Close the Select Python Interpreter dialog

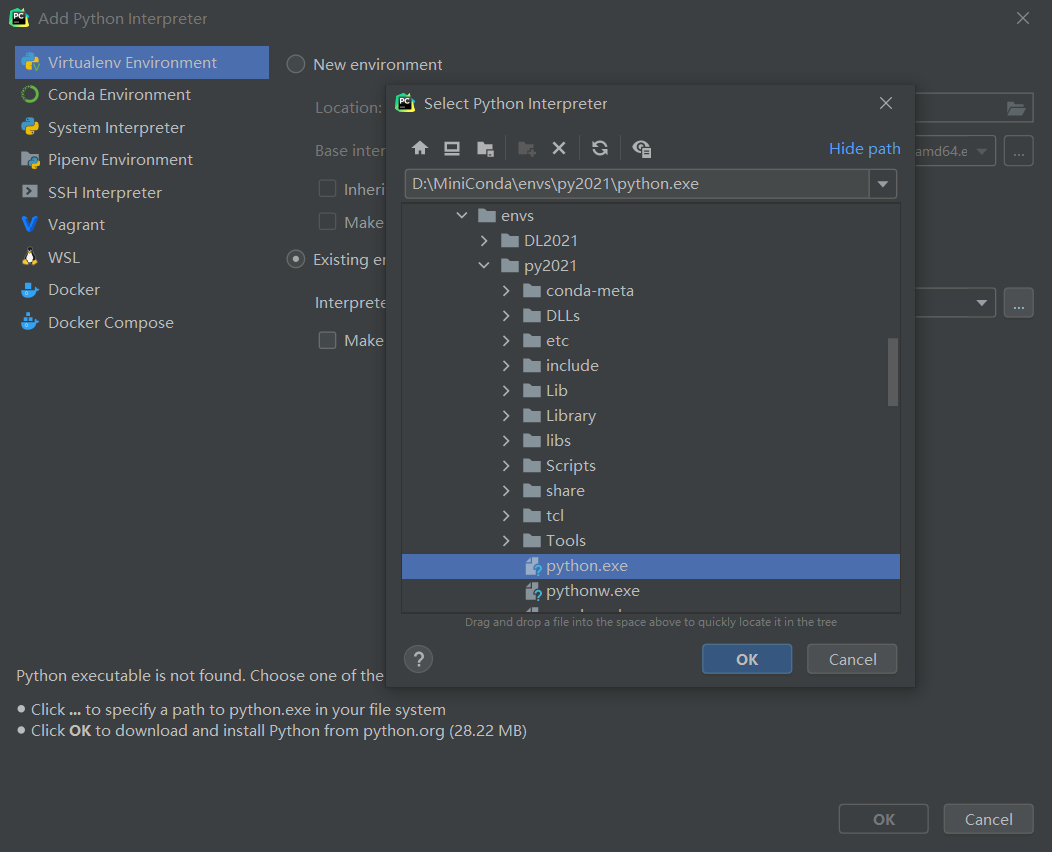coord(886,103)
